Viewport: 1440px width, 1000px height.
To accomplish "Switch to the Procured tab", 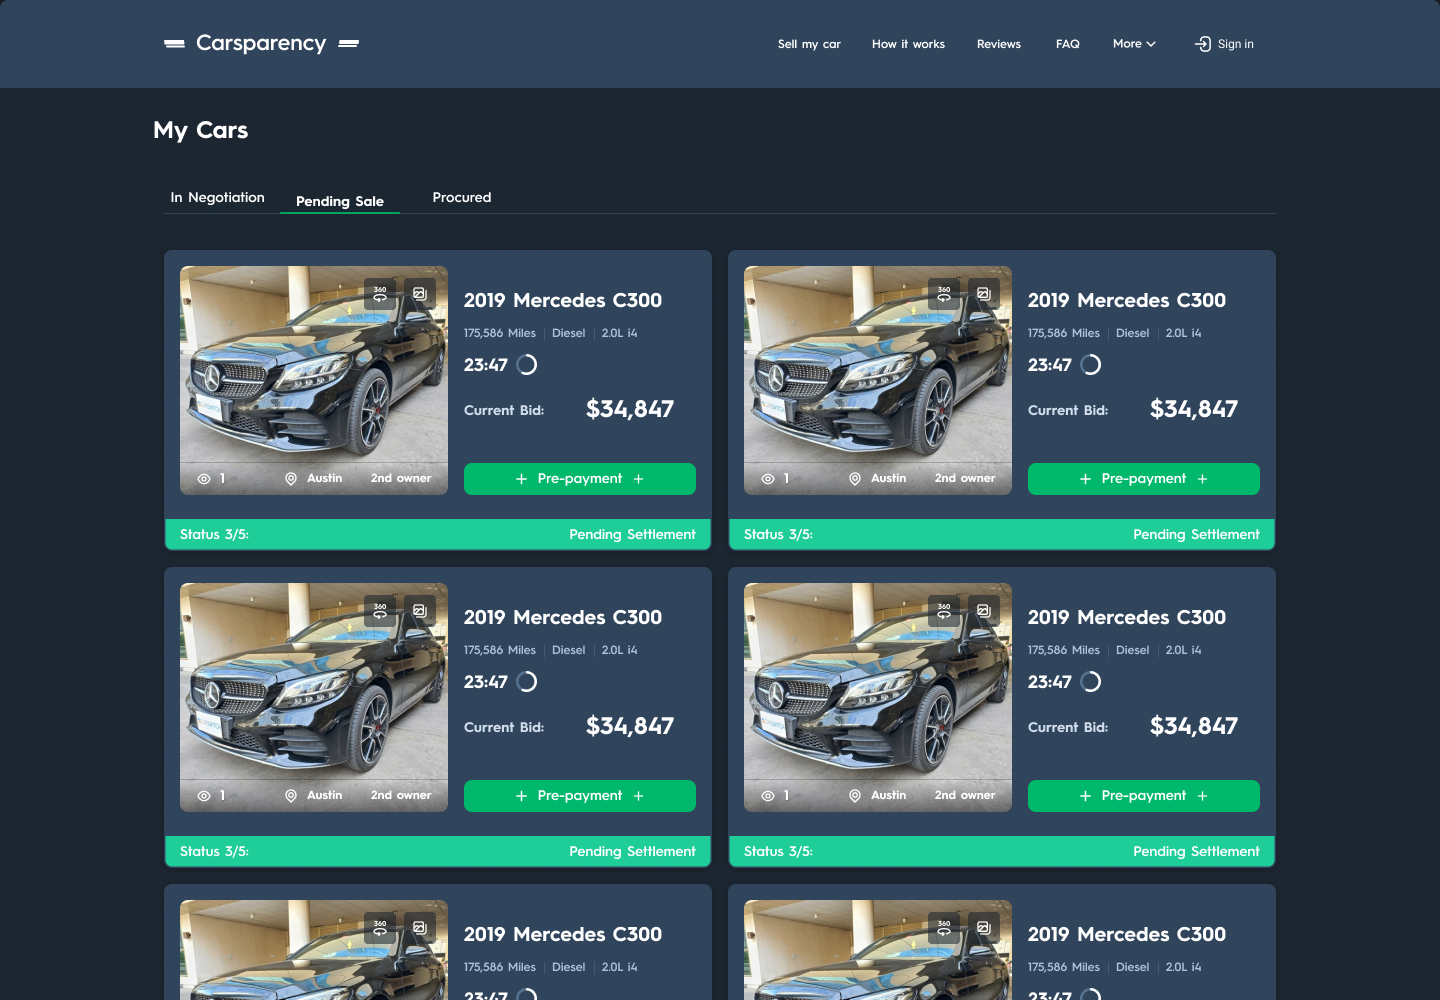I will [x=462, y=197].
